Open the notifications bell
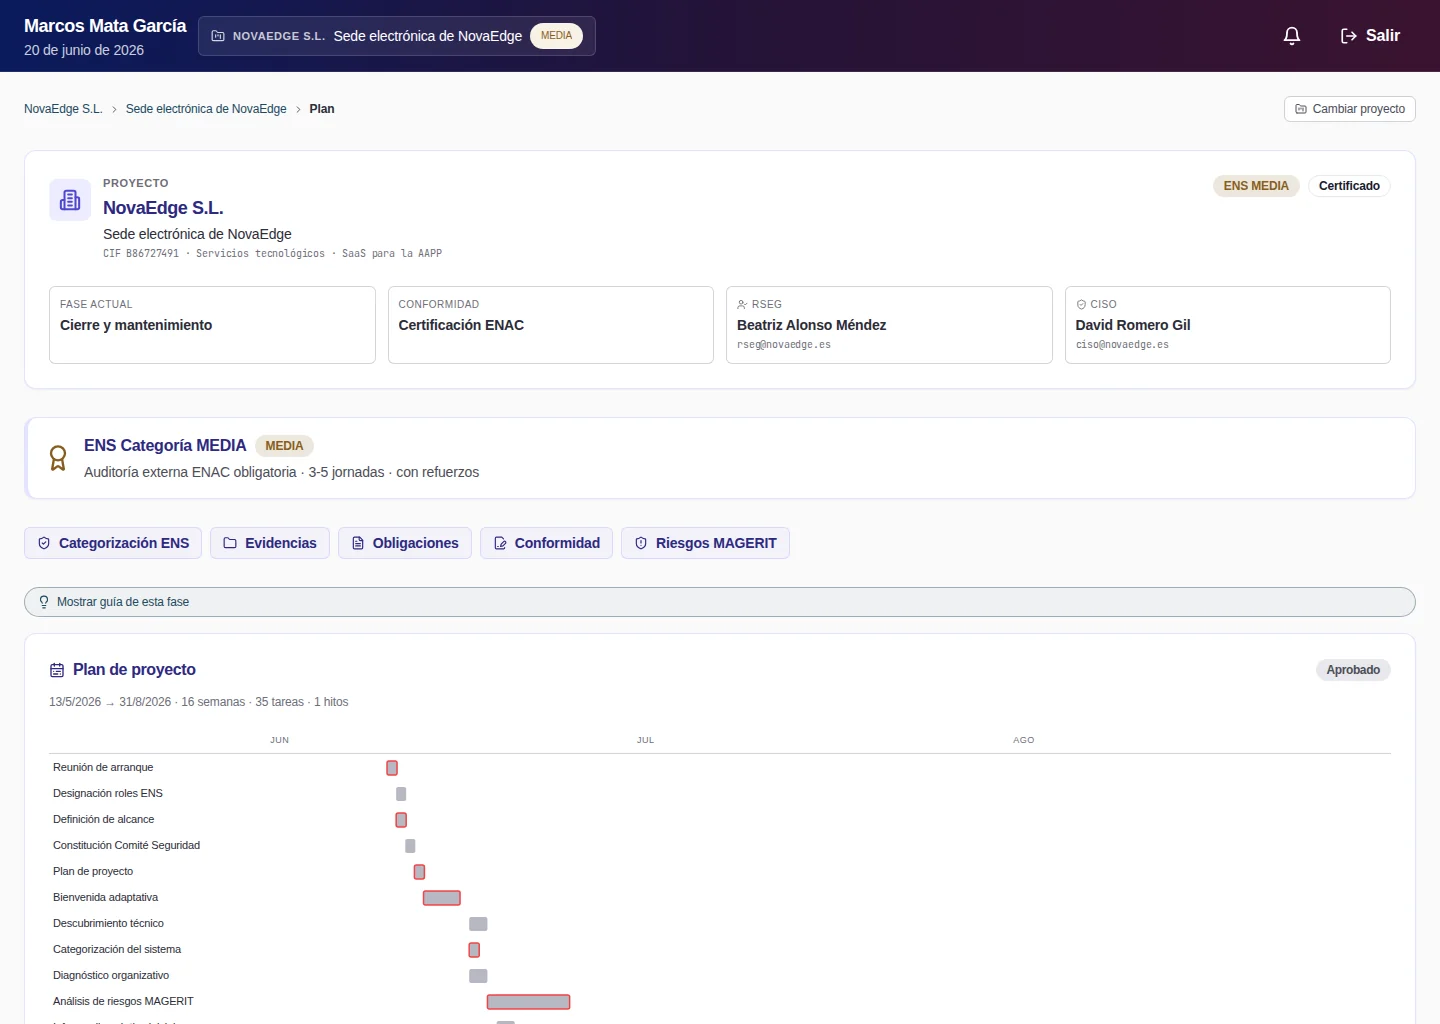Screen dimensions: 1440x1024 [1292, 36]
